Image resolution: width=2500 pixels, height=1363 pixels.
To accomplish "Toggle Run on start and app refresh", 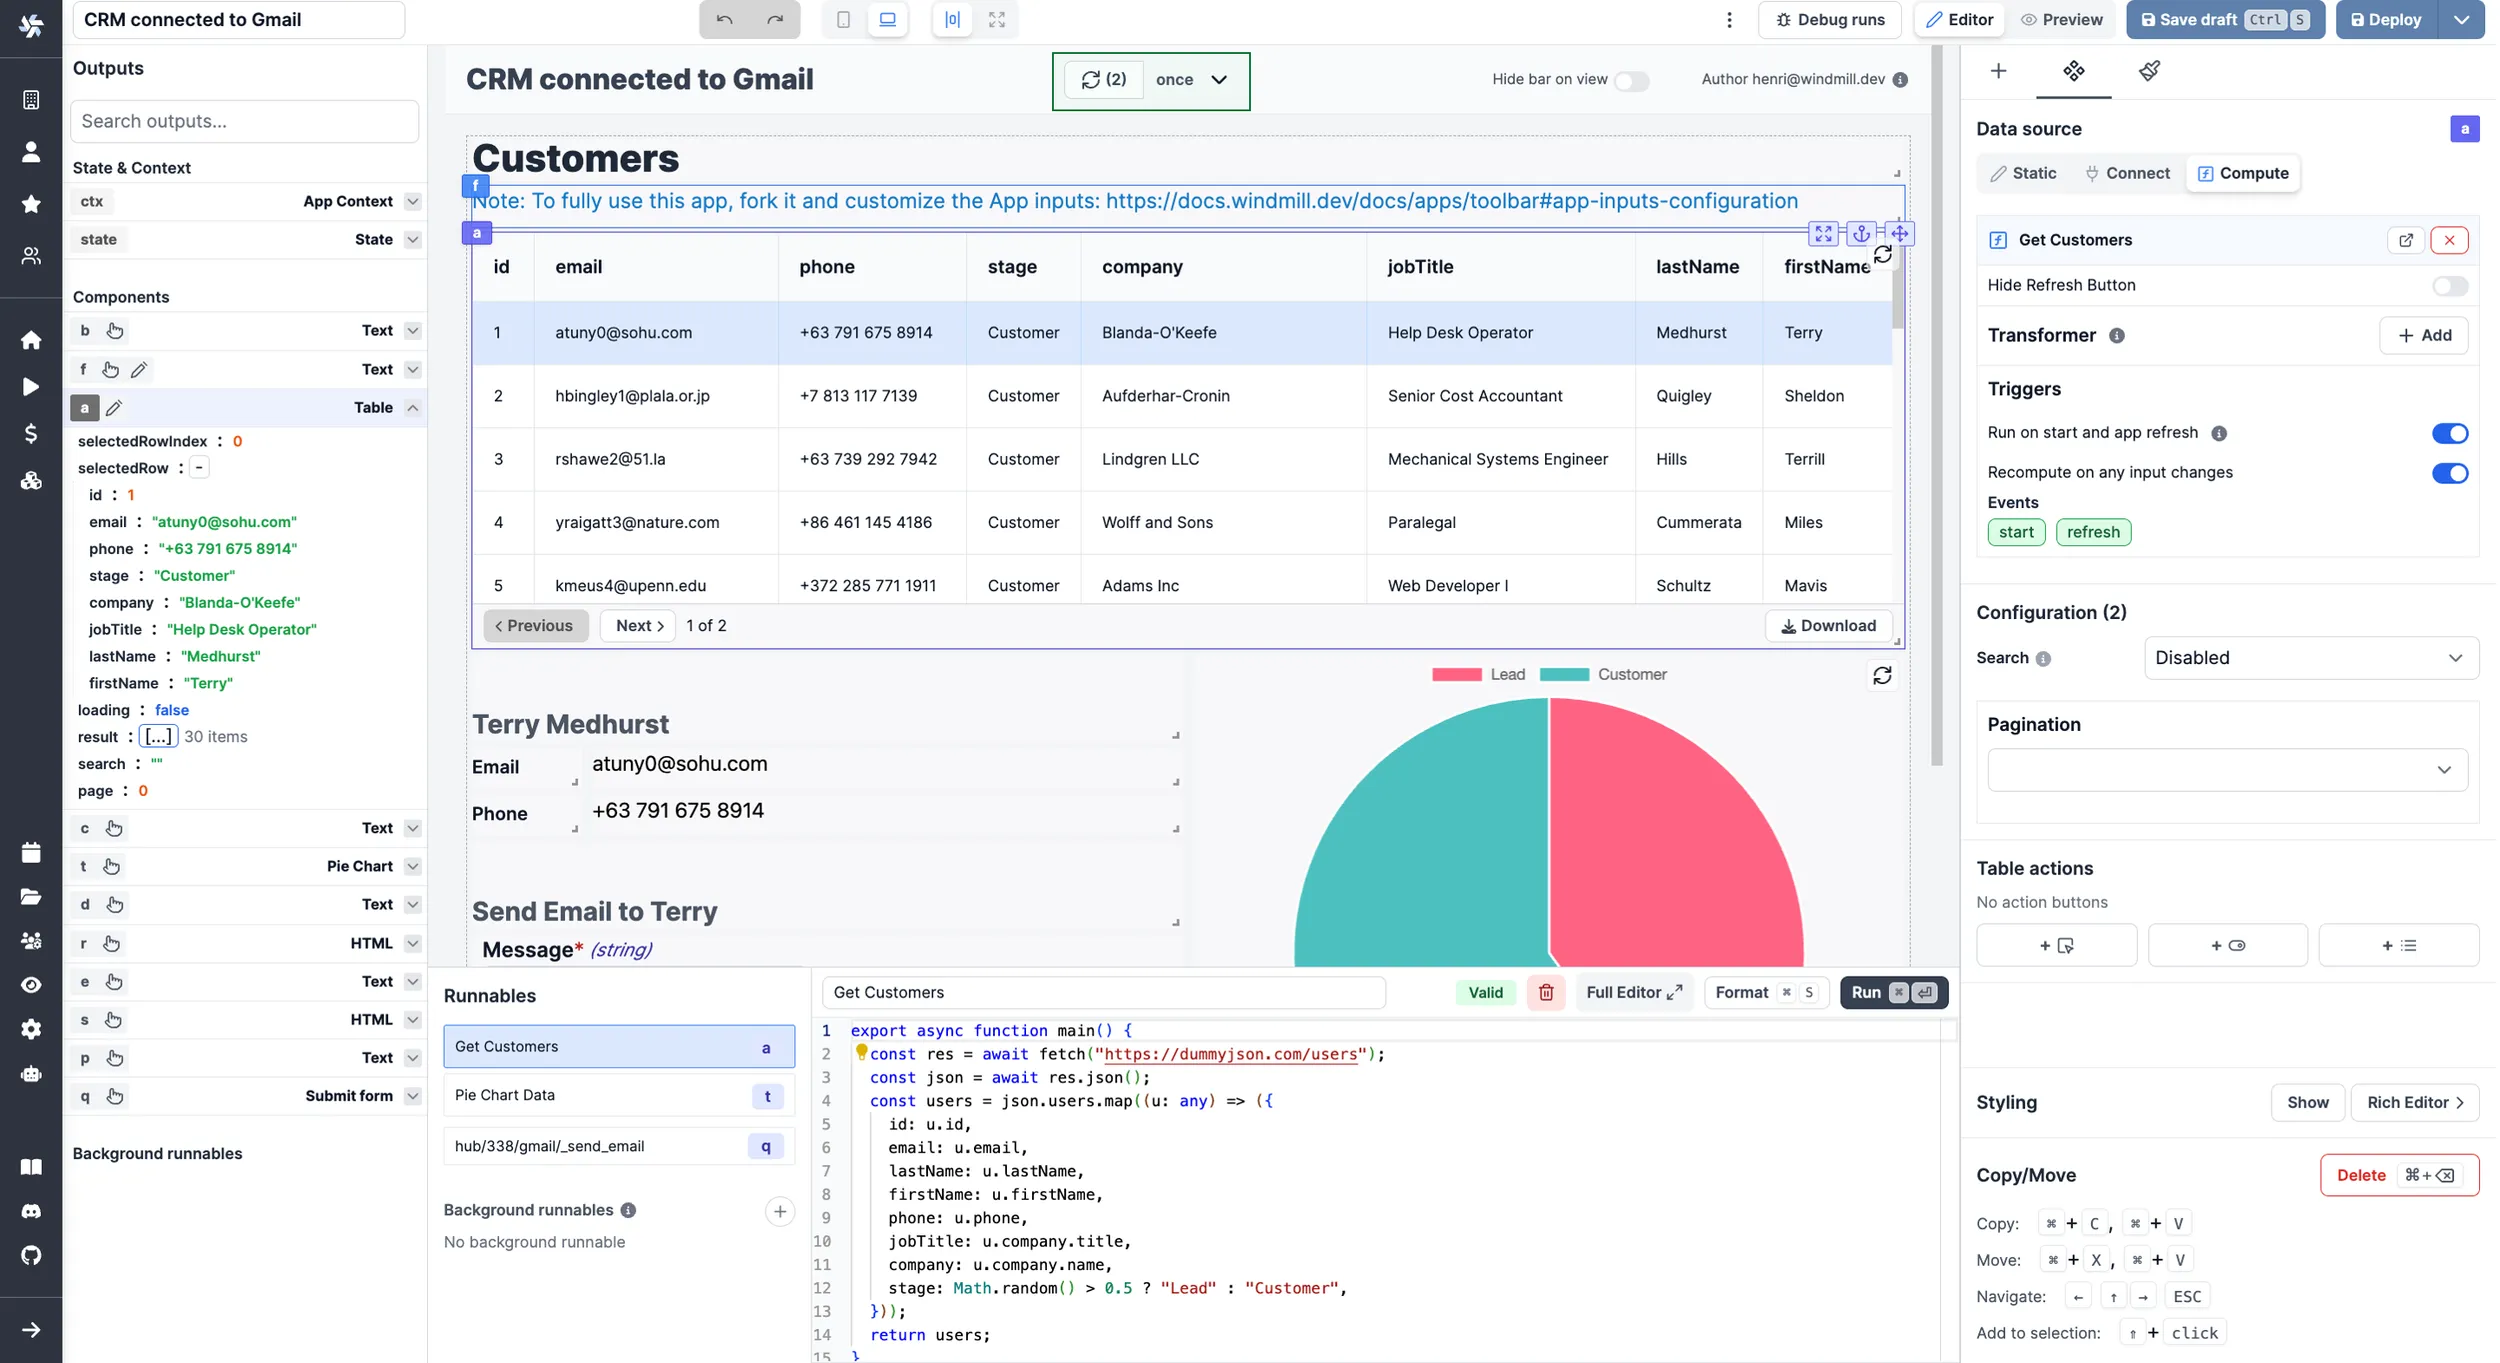I will [2451, 433].
